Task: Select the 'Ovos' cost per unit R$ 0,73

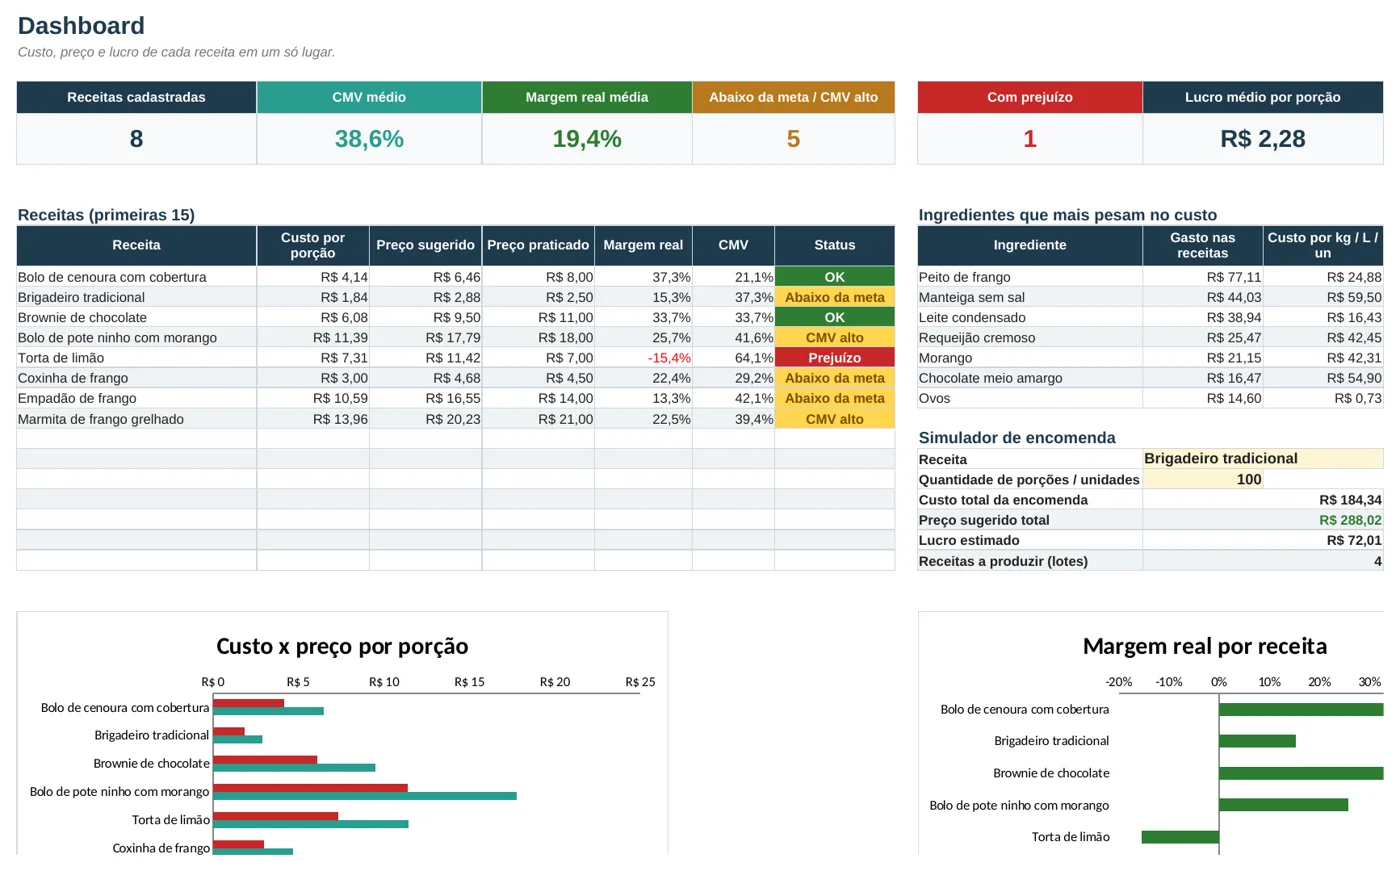Action: point(1323,398)
